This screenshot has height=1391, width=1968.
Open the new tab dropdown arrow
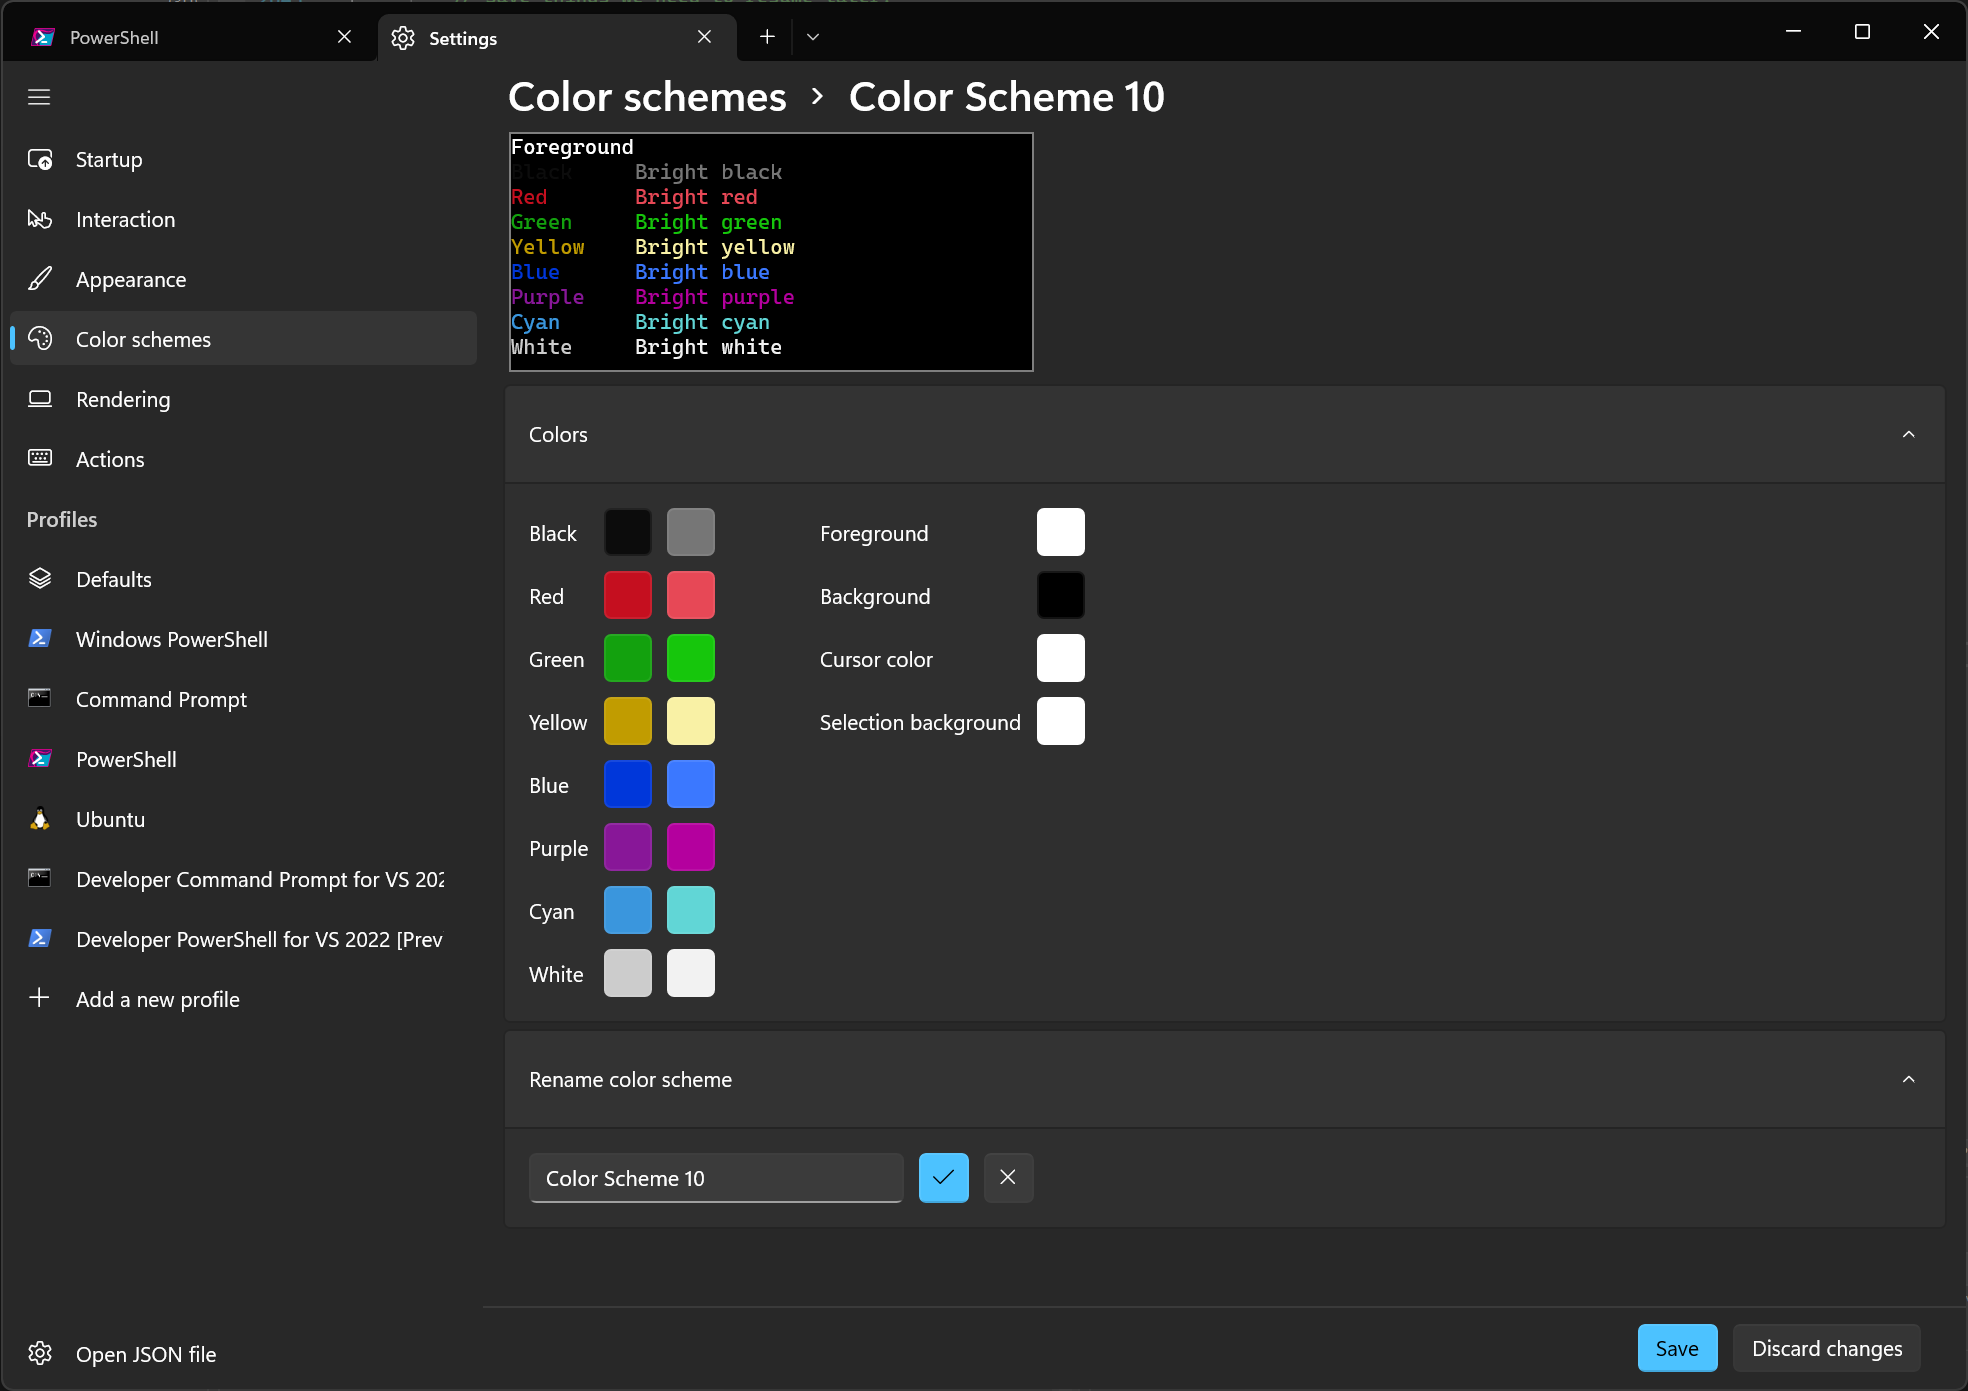tap(812, 36)
